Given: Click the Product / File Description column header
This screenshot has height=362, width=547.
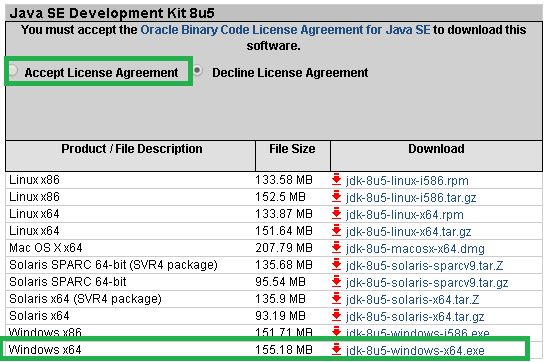Looking at the screenshot, I should [130, 156].
